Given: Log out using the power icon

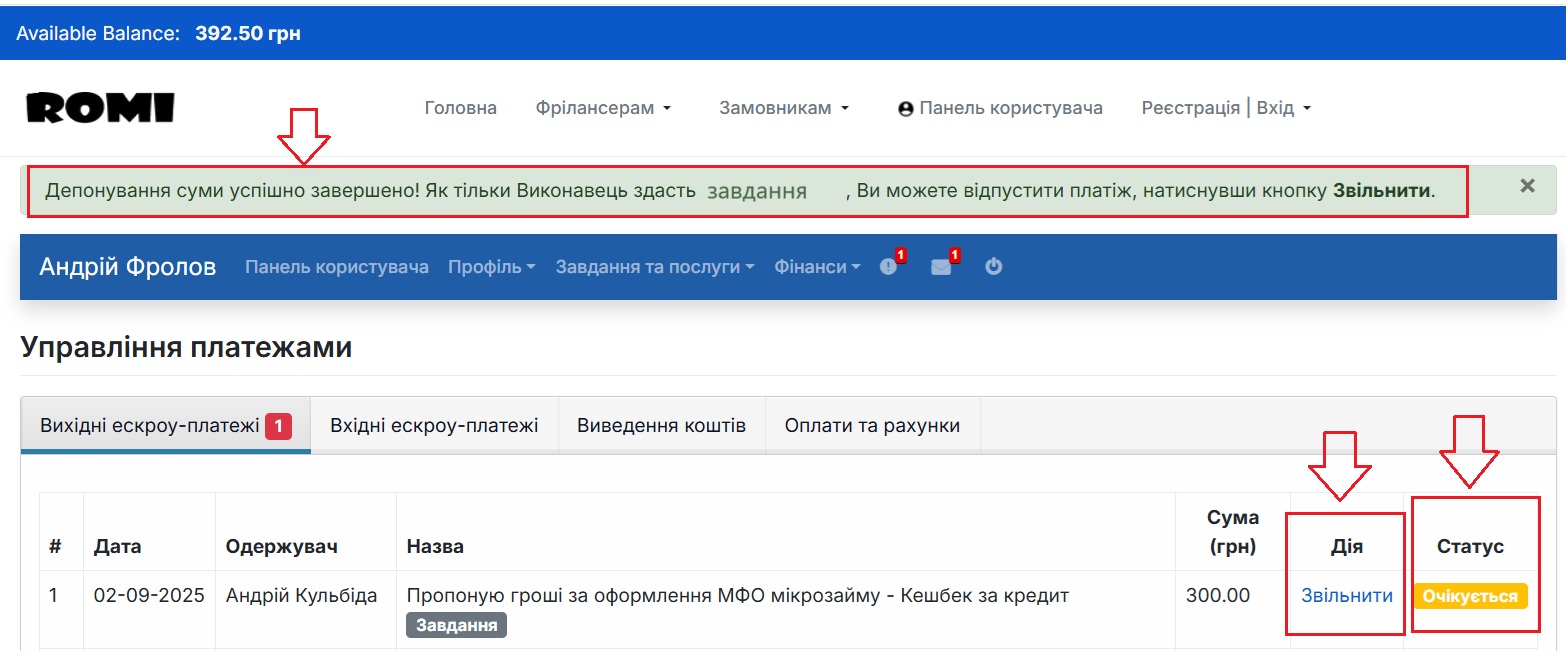Looking at the screenshot, I should point(992,266).
